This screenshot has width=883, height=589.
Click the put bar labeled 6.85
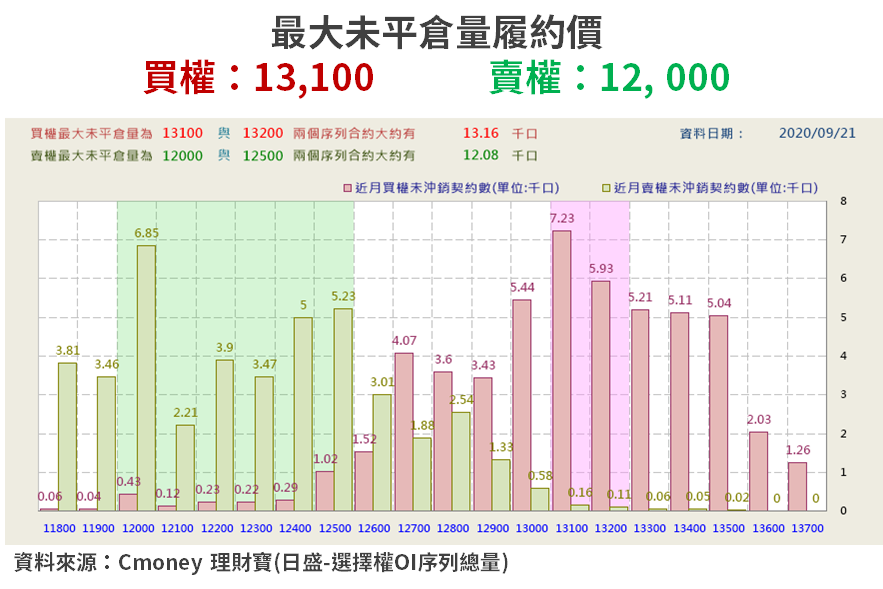click(146, 378)
